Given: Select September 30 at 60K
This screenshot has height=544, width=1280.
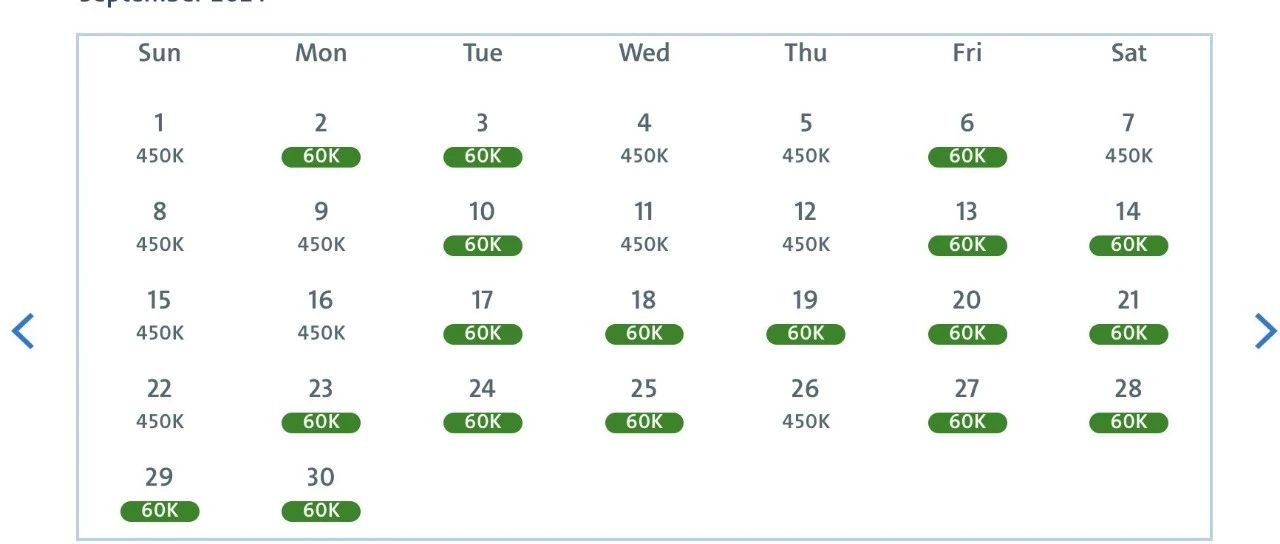Looking at the screenshot, I should pos(321,493).
